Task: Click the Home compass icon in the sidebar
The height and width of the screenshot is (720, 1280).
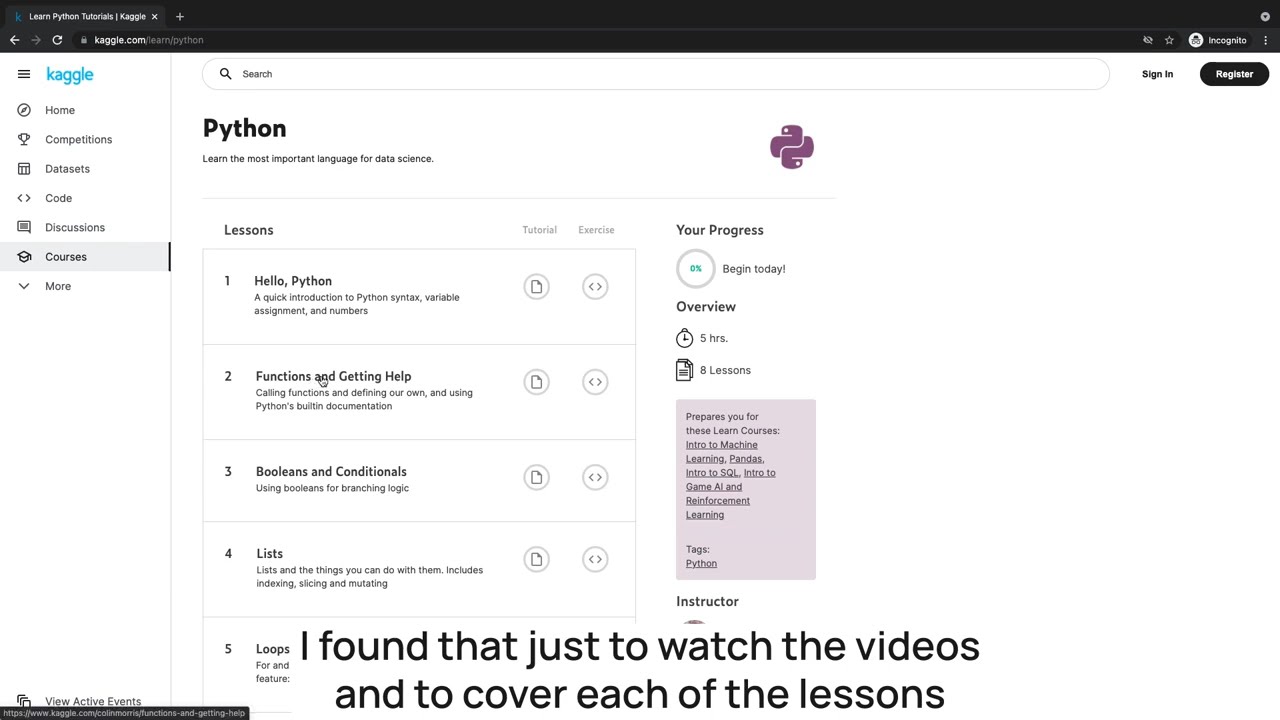Action: point(24,110)
